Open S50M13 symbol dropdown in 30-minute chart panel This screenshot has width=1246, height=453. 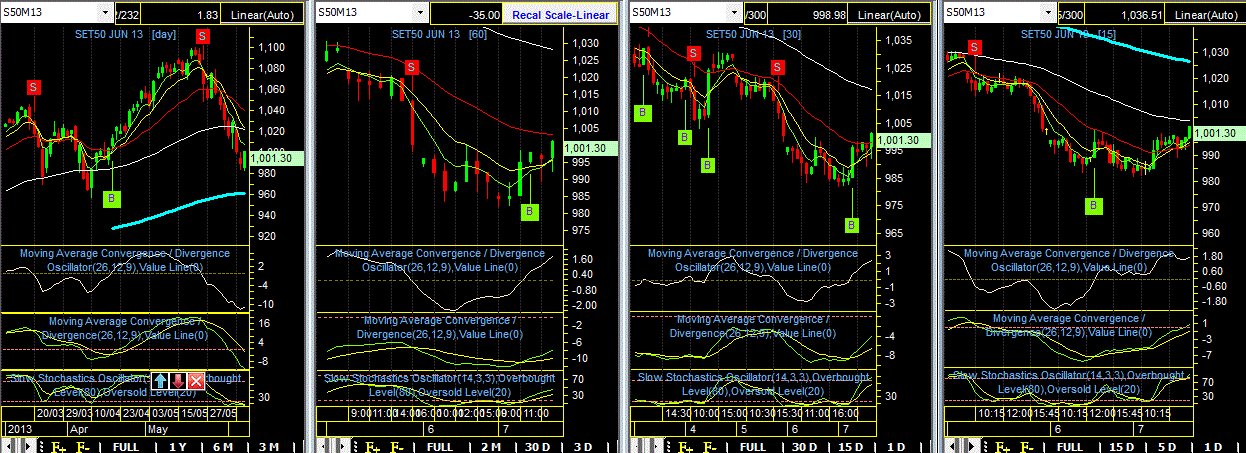[735, 13]
